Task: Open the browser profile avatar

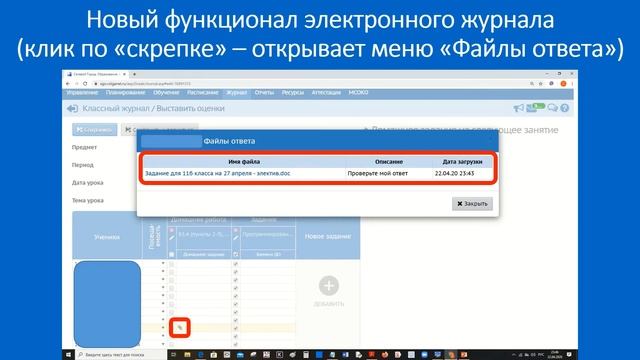Action: 563,84
